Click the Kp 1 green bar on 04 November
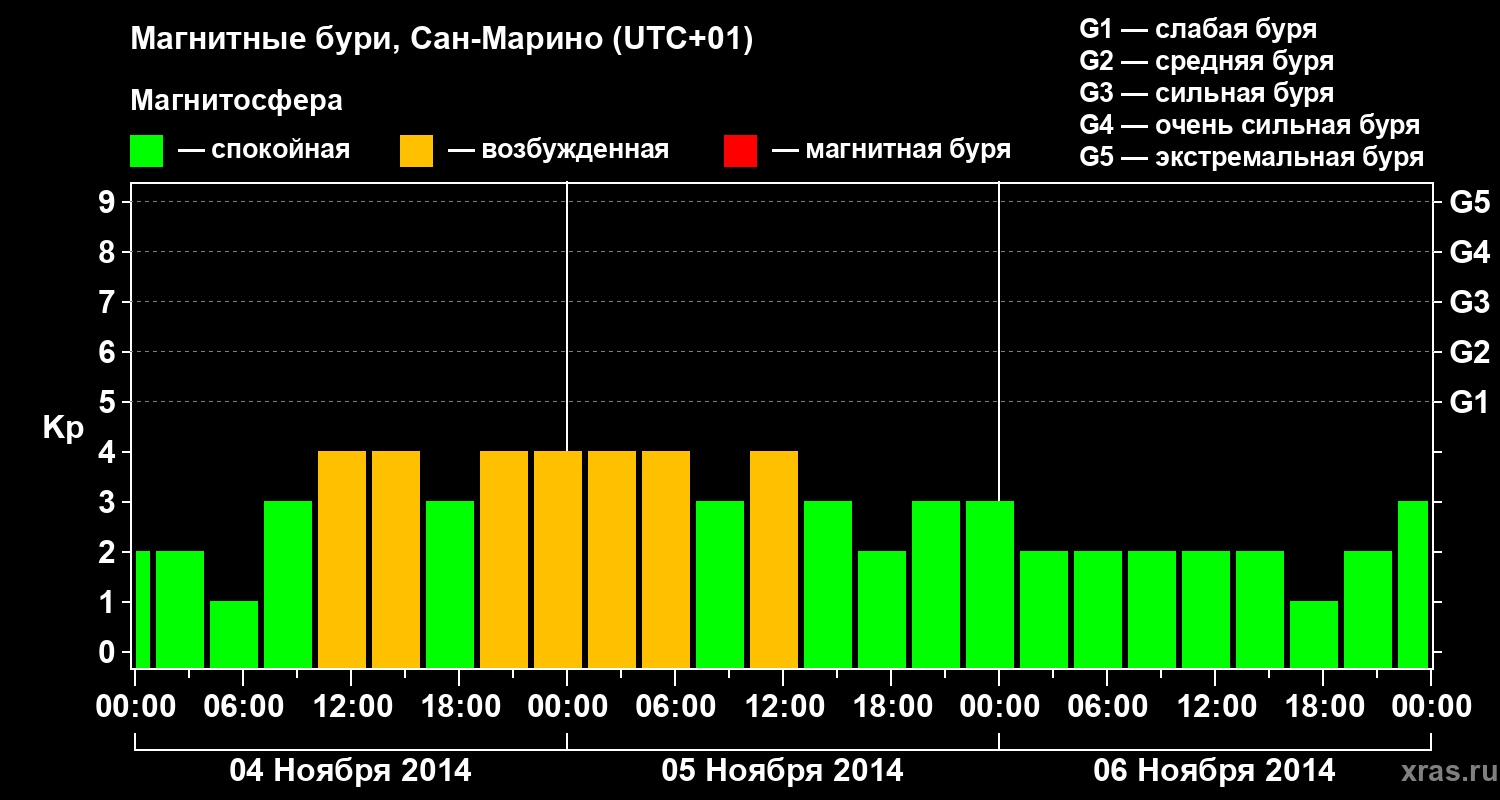Screen dimensions: 1500x800 click(x=234, y=634)
